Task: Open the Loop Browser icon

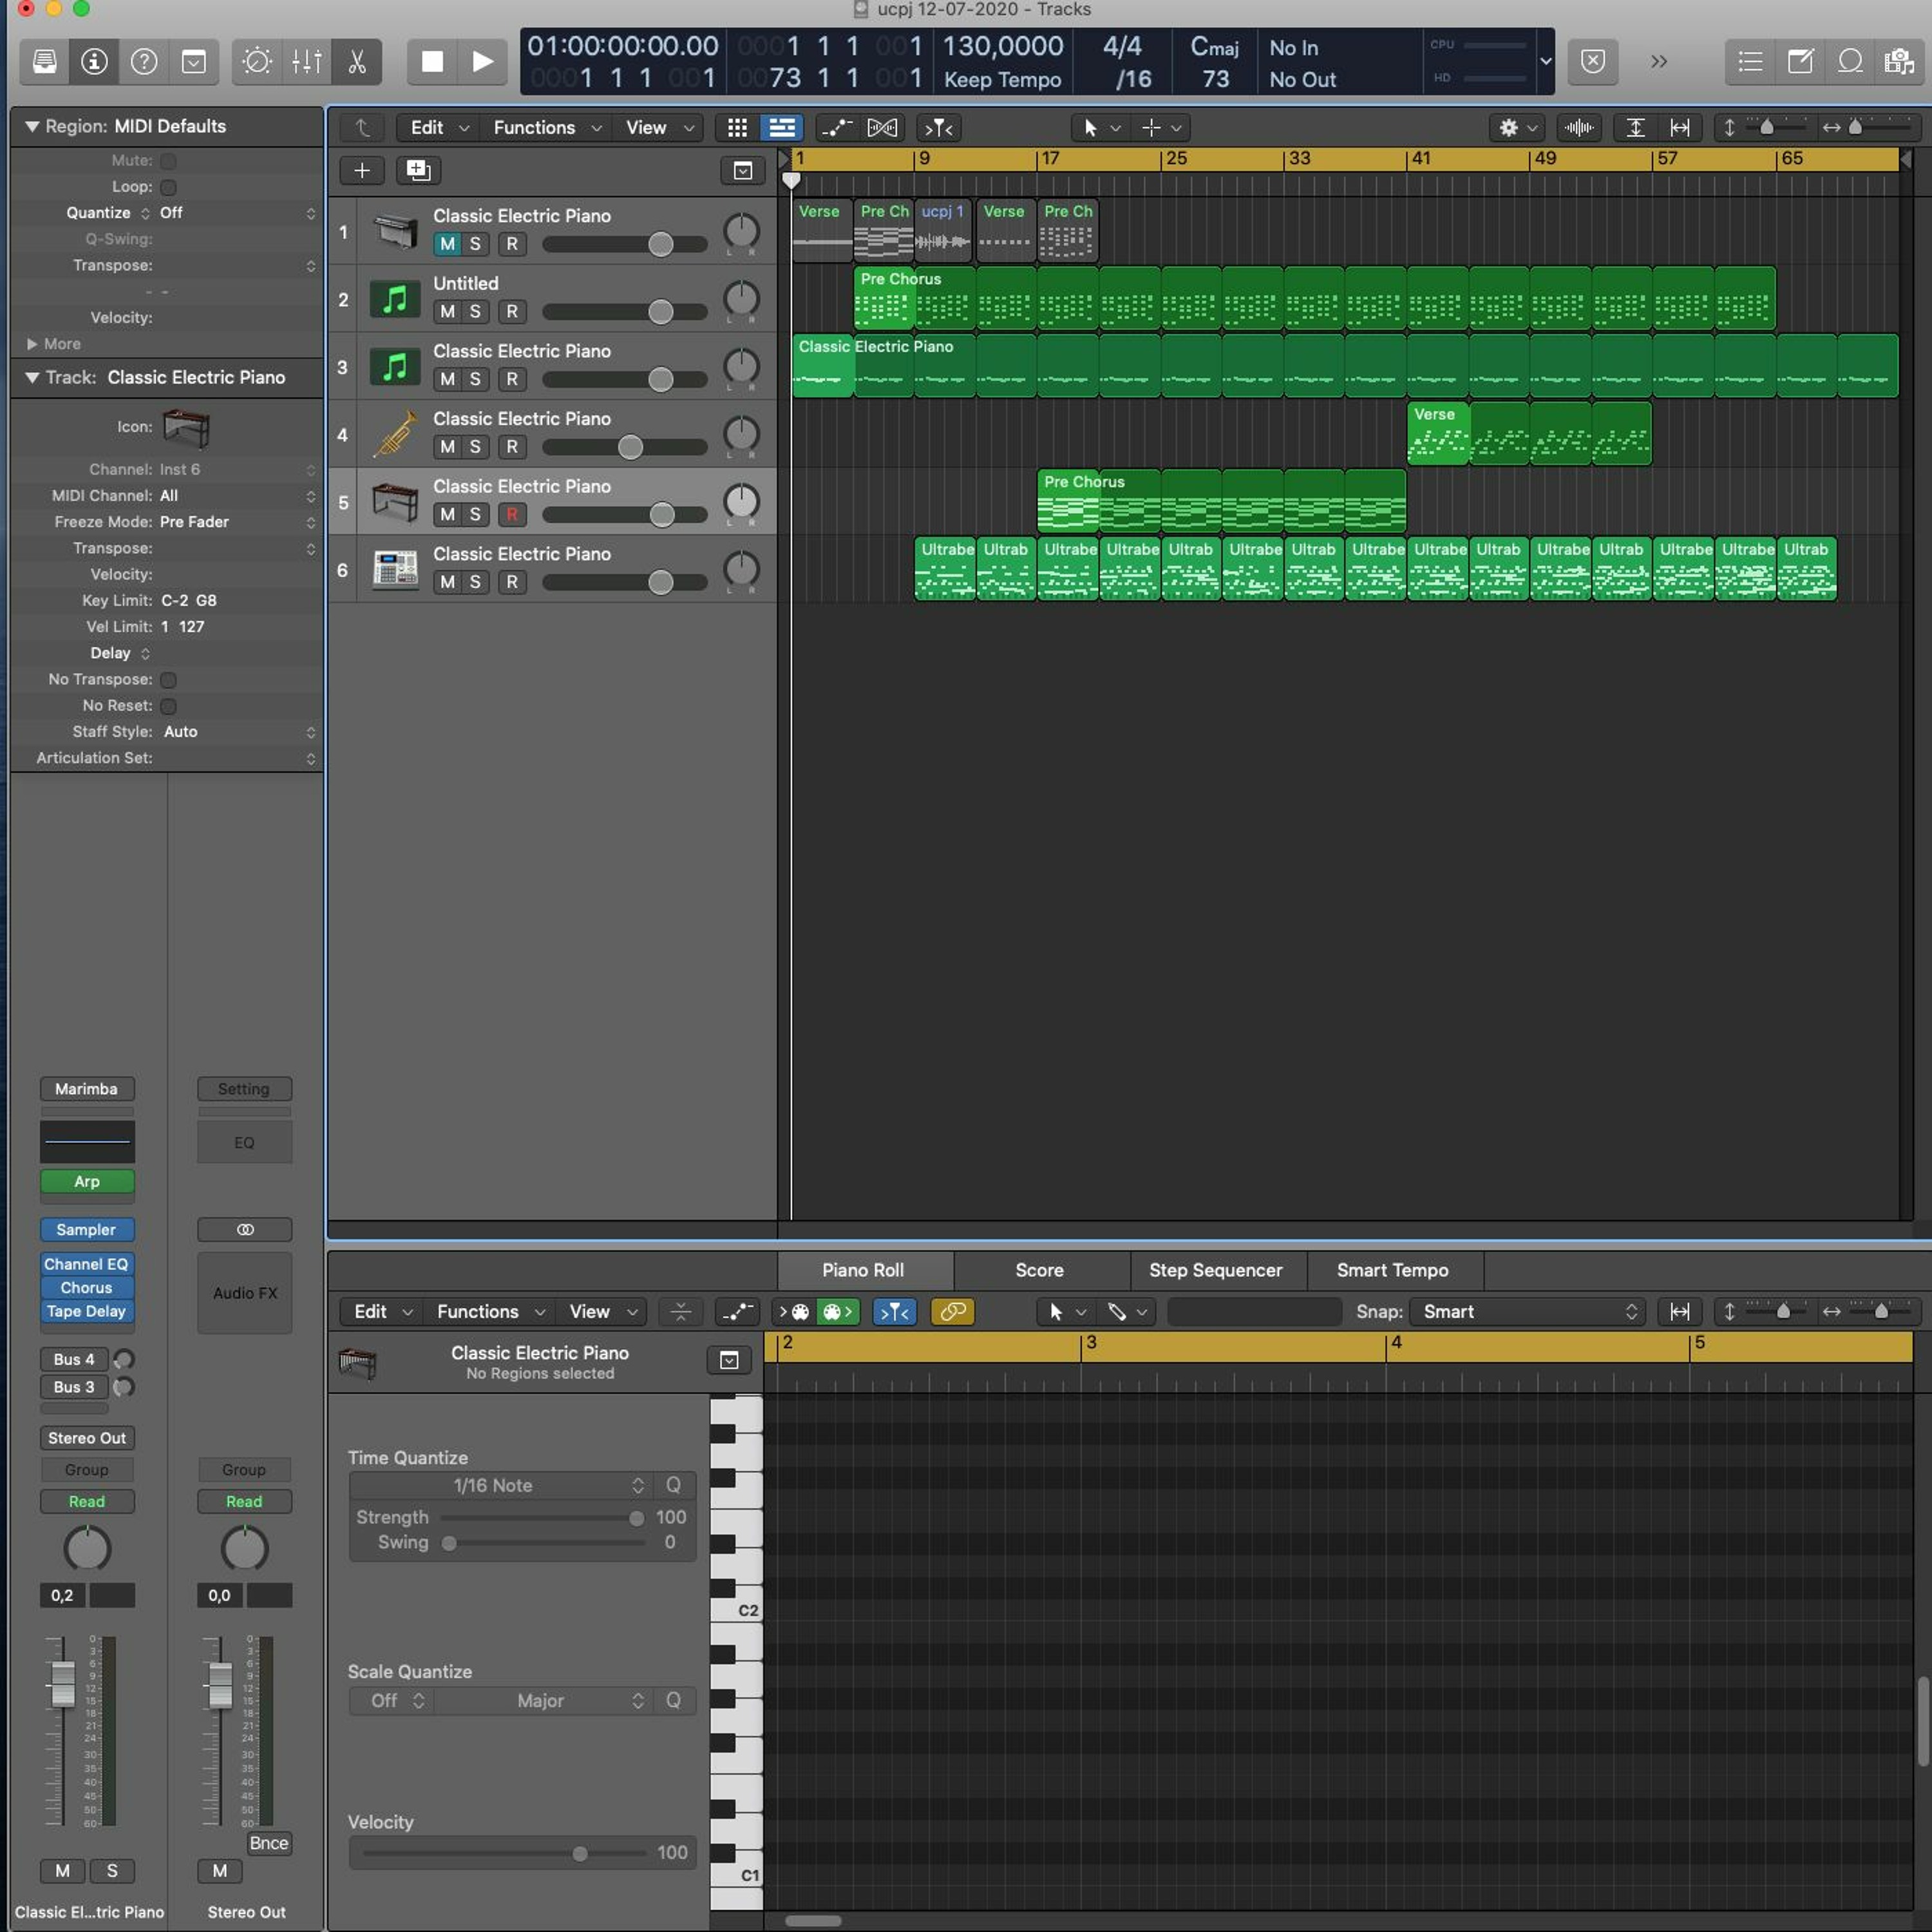Action: tap(1850, 62)
